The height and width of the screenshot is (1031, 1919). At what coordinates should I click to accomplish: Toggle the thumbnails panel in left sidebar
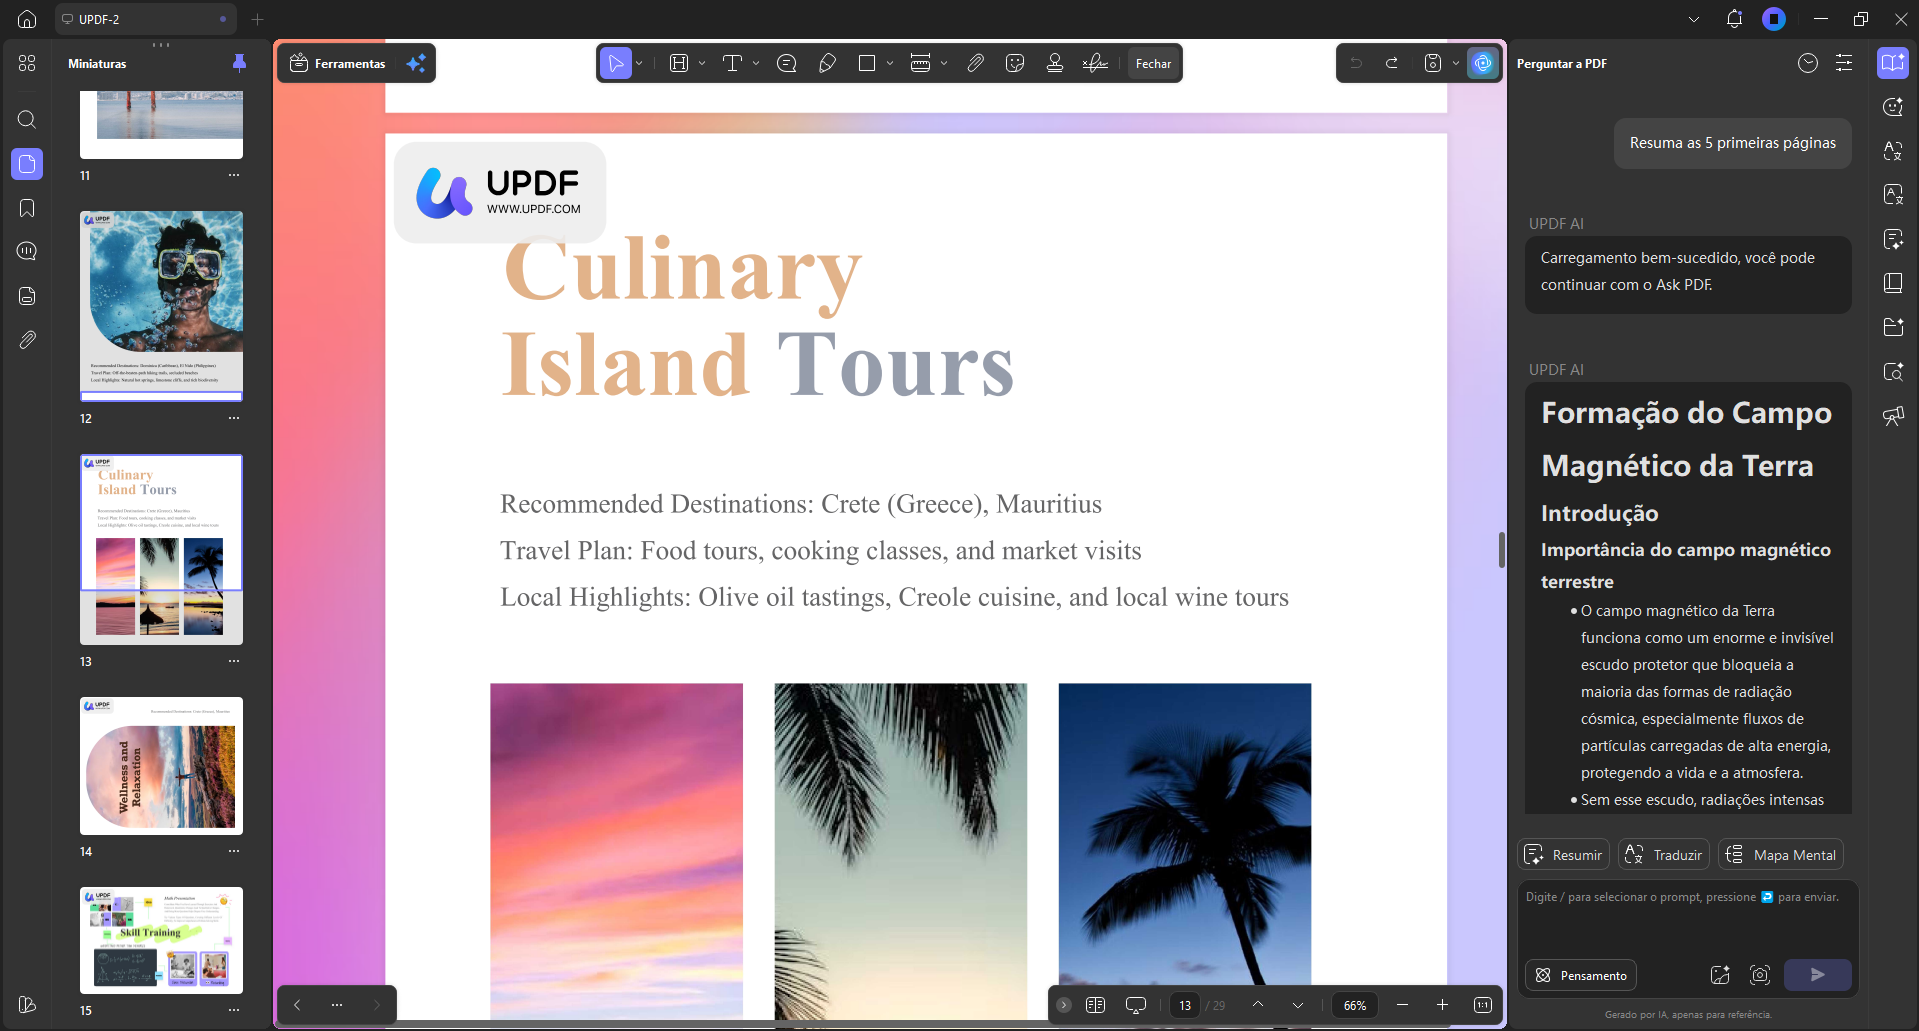click(x=27, y=164)
